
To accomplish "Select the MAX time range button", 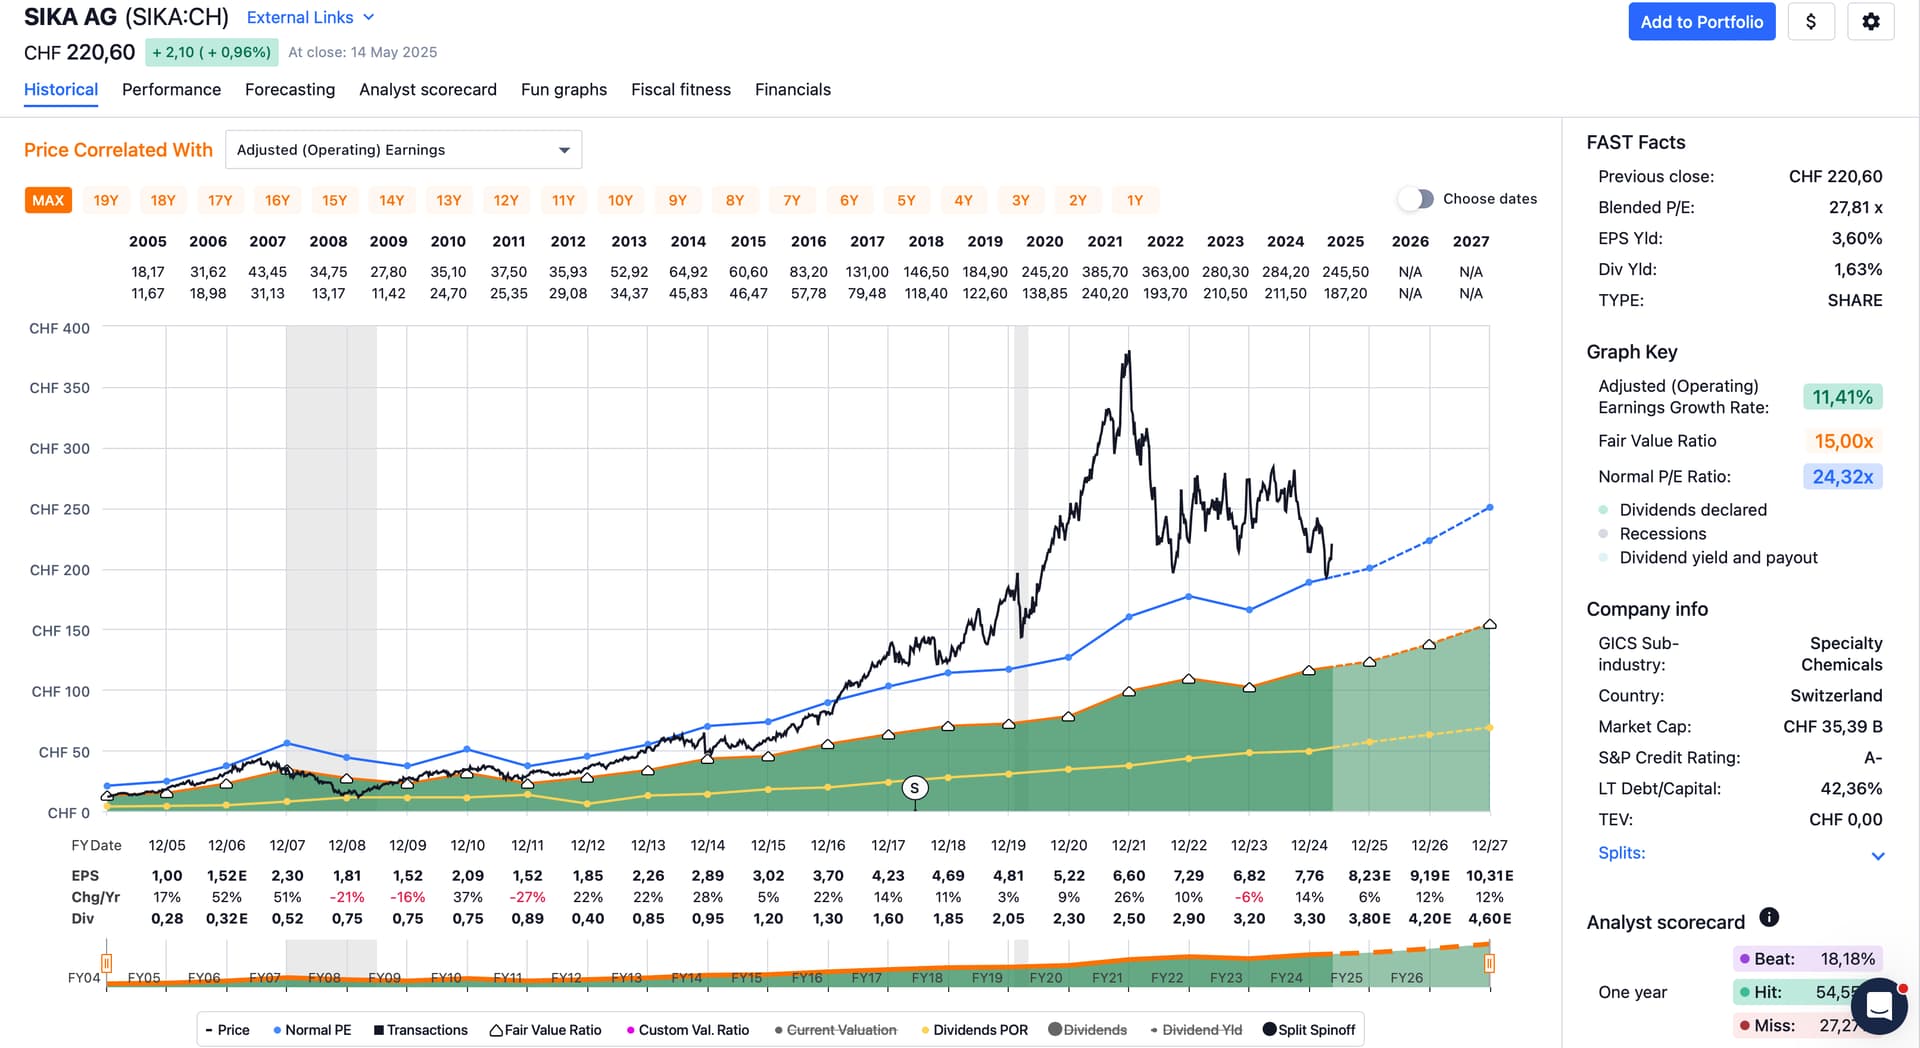I will click(x=48, y=200).
